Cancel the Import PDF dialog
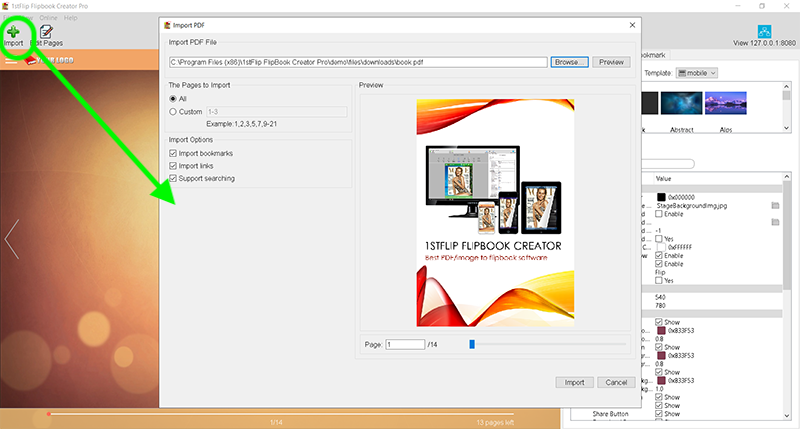 [616, 383]
